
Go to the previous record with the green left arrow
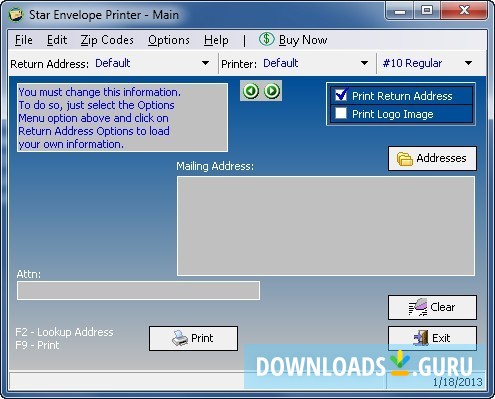[251, 91]
